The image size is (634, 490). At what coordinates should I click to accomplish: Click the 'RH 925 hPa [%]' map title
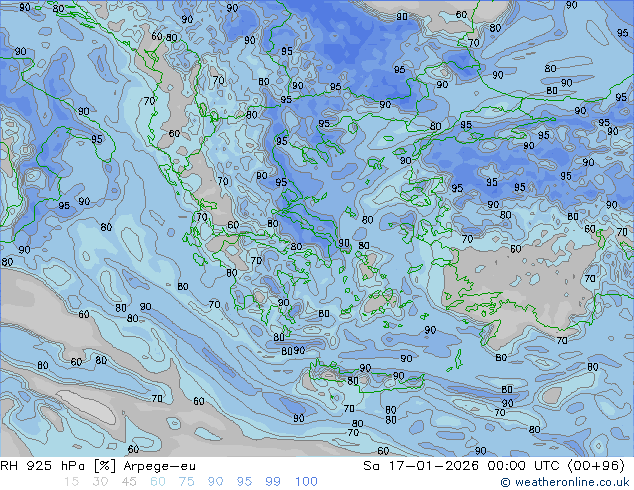point(59,466)
